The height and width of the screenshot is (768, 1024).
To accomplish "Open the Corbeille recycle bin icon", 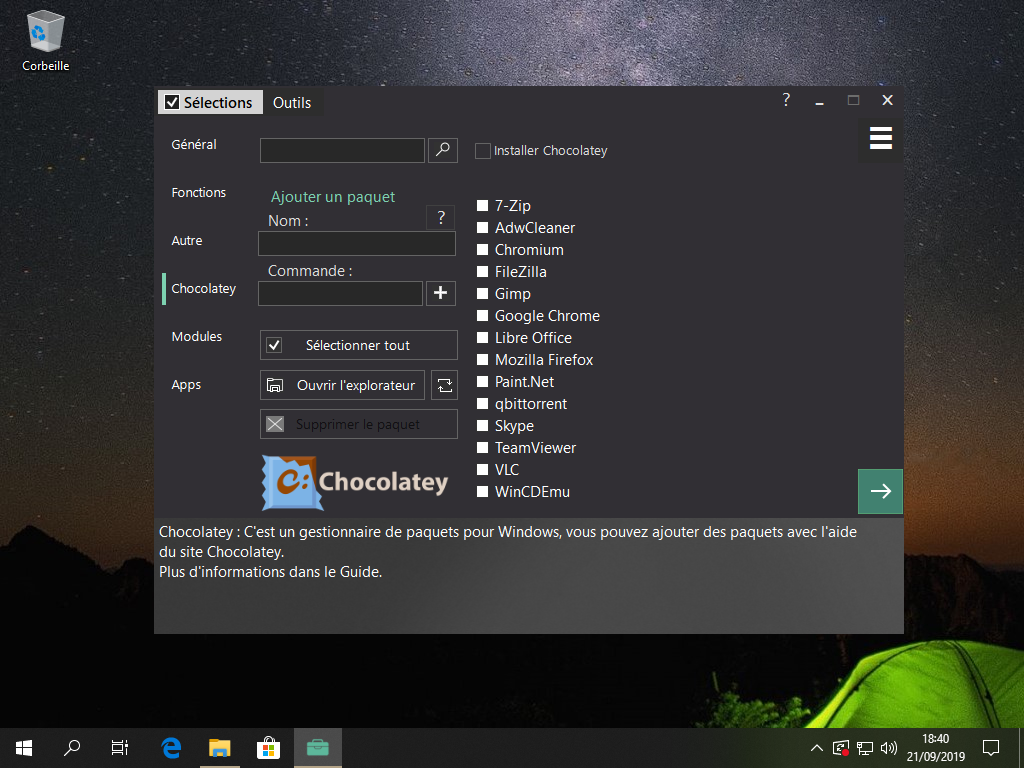I will pos(46,40).
